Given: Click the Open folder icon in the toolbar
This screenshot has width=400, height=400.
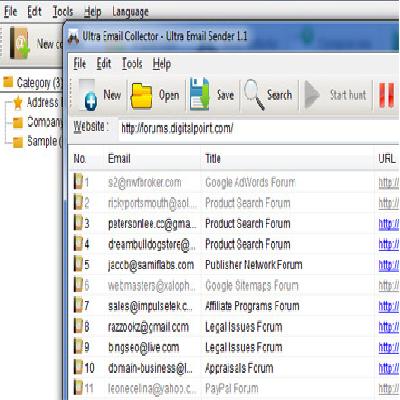Looking at the screenshot, I should 141,96.
